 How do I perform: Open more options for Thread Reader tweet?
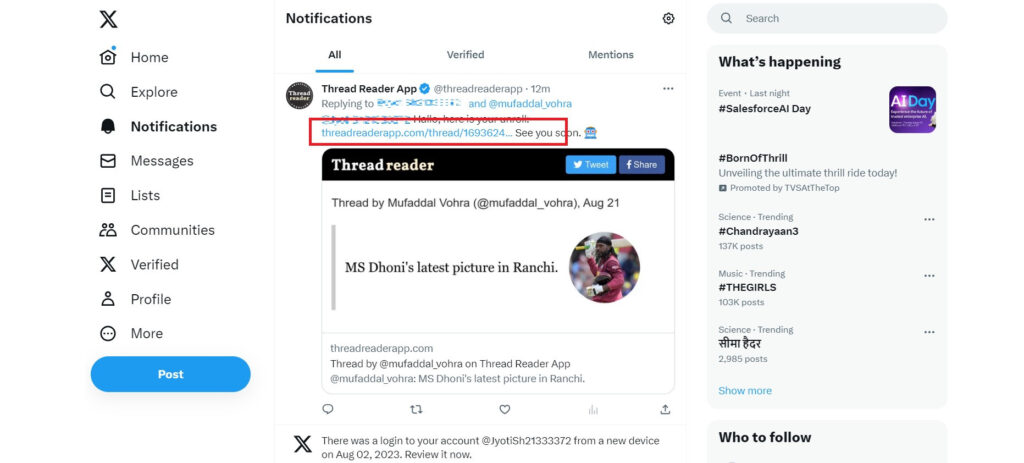pos(668,89)
